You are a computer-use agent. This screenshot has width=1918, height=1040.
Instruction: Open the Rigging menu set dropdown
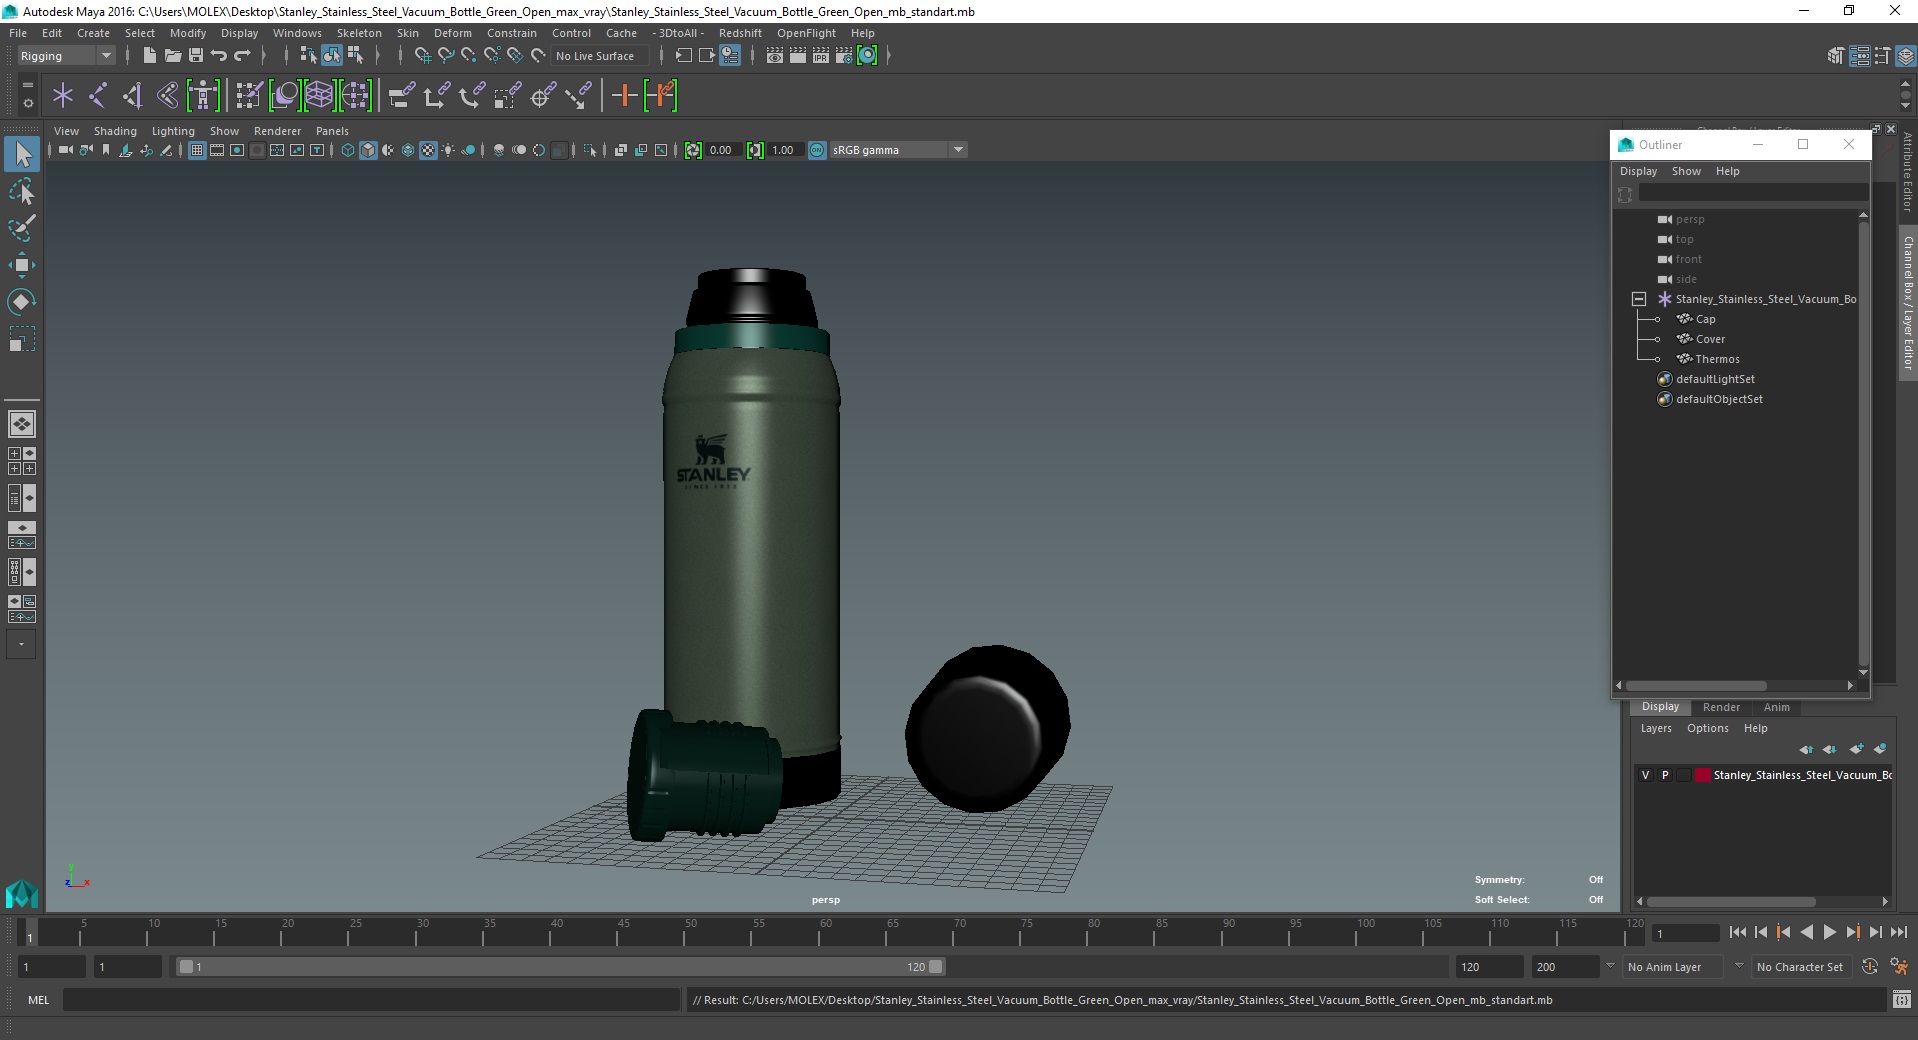66,56
